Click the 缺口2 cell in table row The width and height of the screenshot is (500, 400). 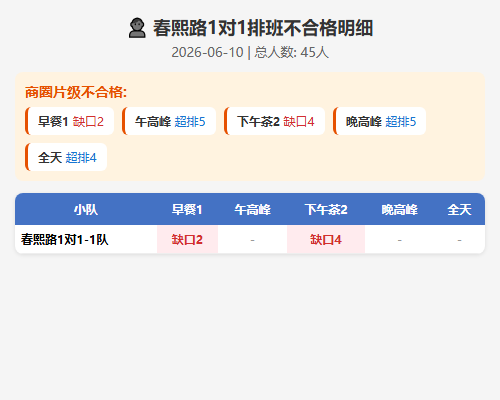187,240
